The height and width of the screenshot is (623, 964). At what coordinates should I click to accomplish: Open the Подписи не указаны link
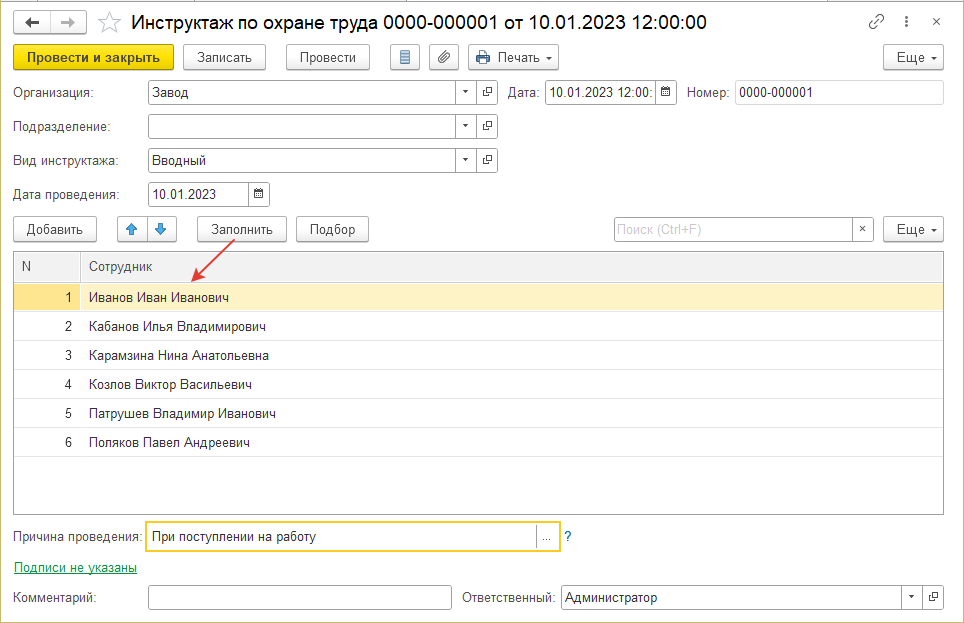(75, 568)
